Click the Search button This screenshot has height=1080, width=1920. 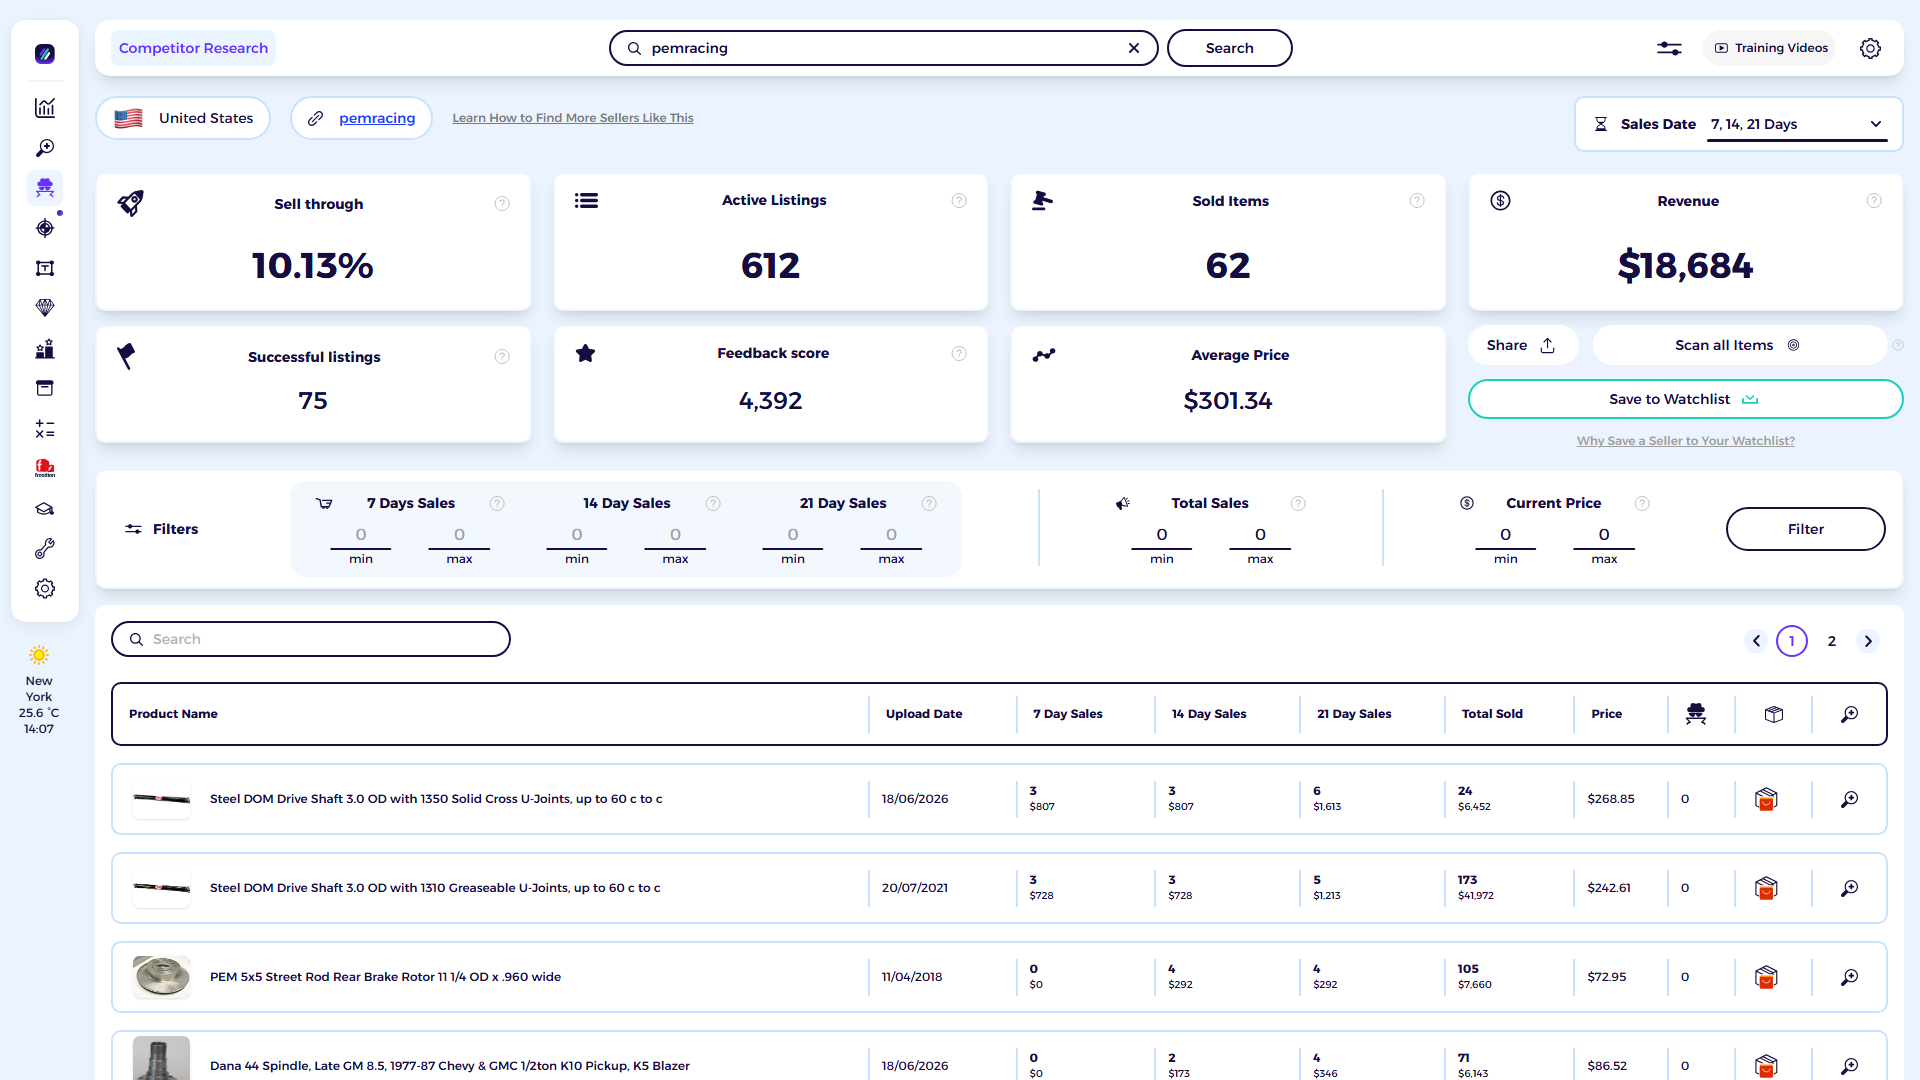(x=1229, y=48)
